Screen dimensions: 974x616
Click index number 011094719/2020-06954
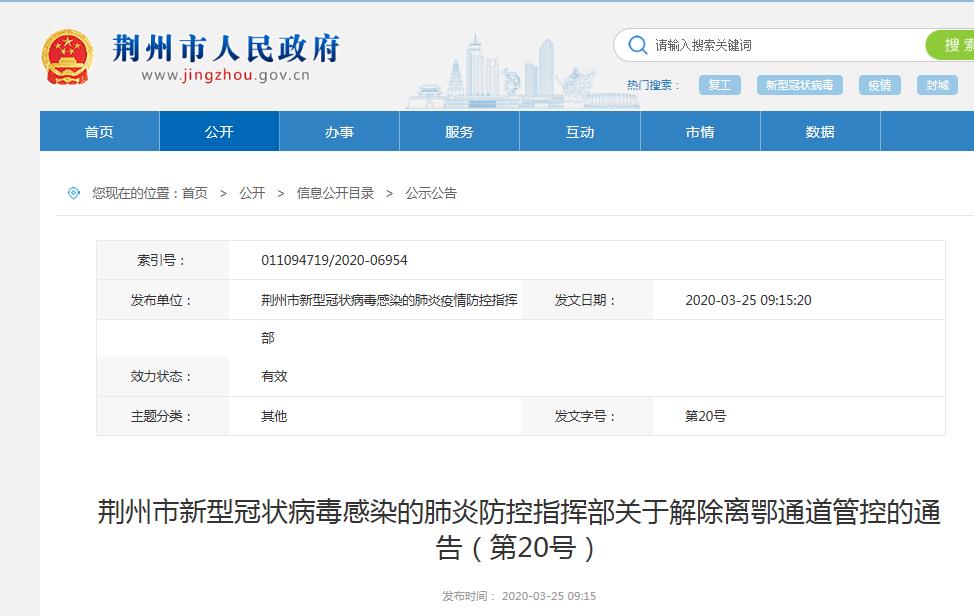click(x=334, y=260)
